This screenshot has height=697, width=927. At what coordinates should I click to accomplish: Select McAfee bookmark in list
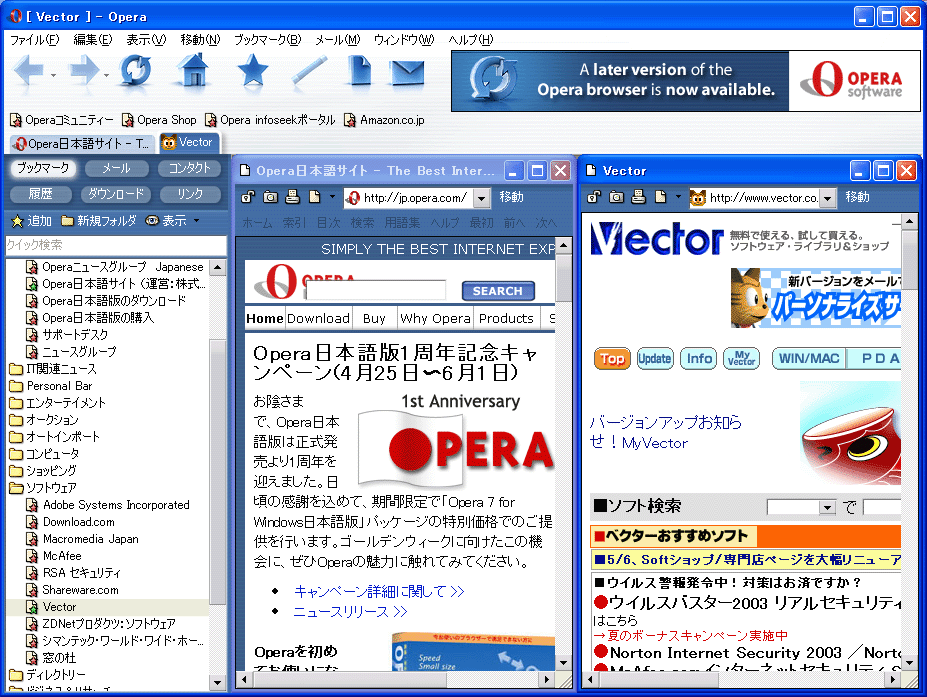coord(54,556)
